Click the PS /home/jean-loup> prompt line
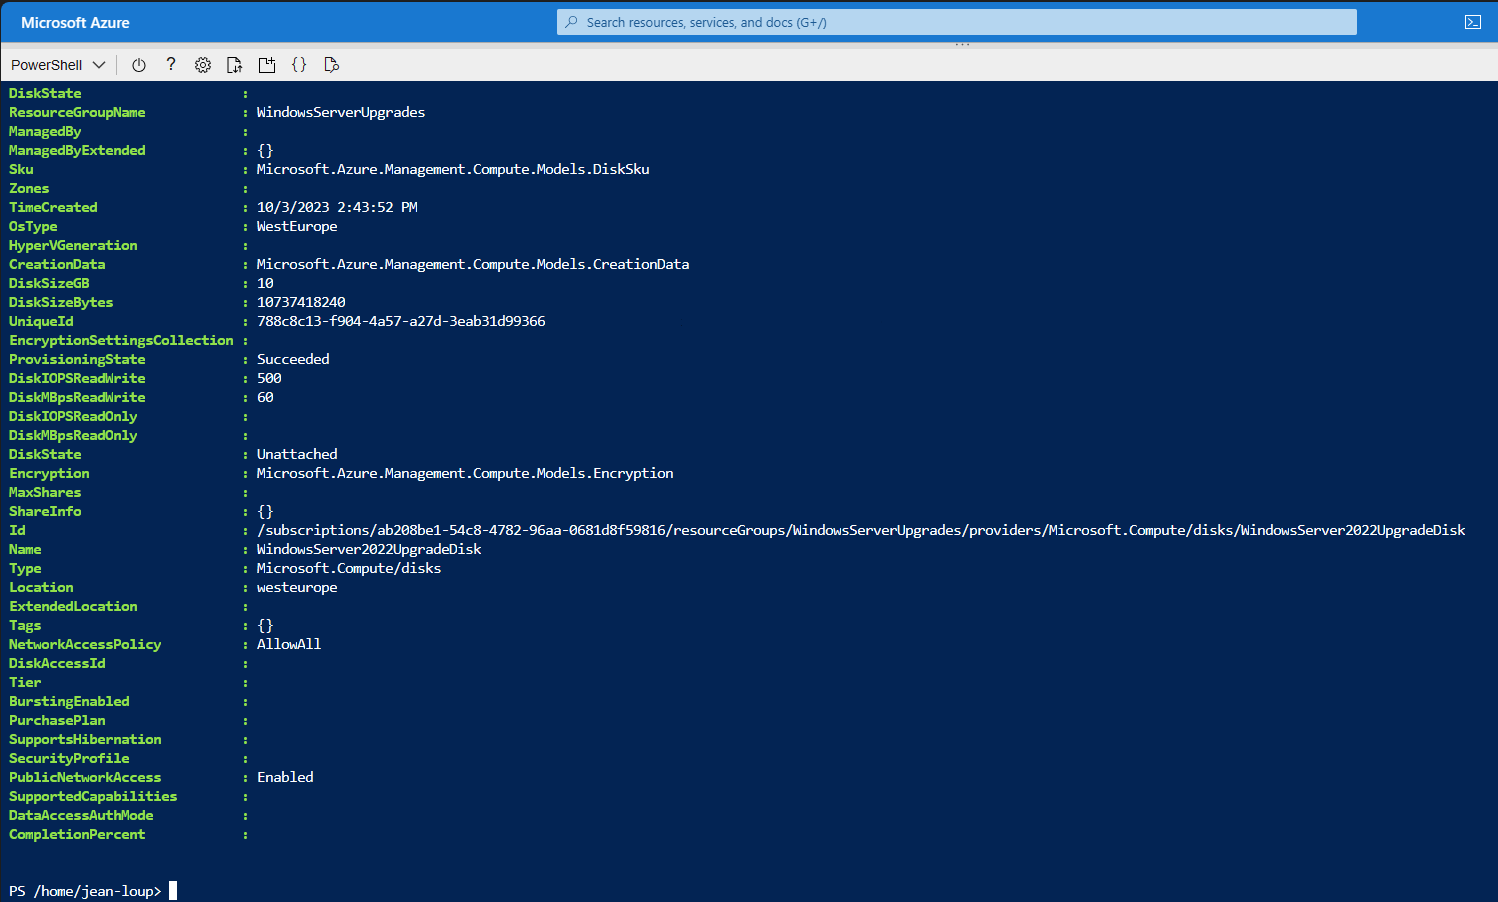This screenshot has height=902, width=1498. pyautogui.click(x=85, y=891)
